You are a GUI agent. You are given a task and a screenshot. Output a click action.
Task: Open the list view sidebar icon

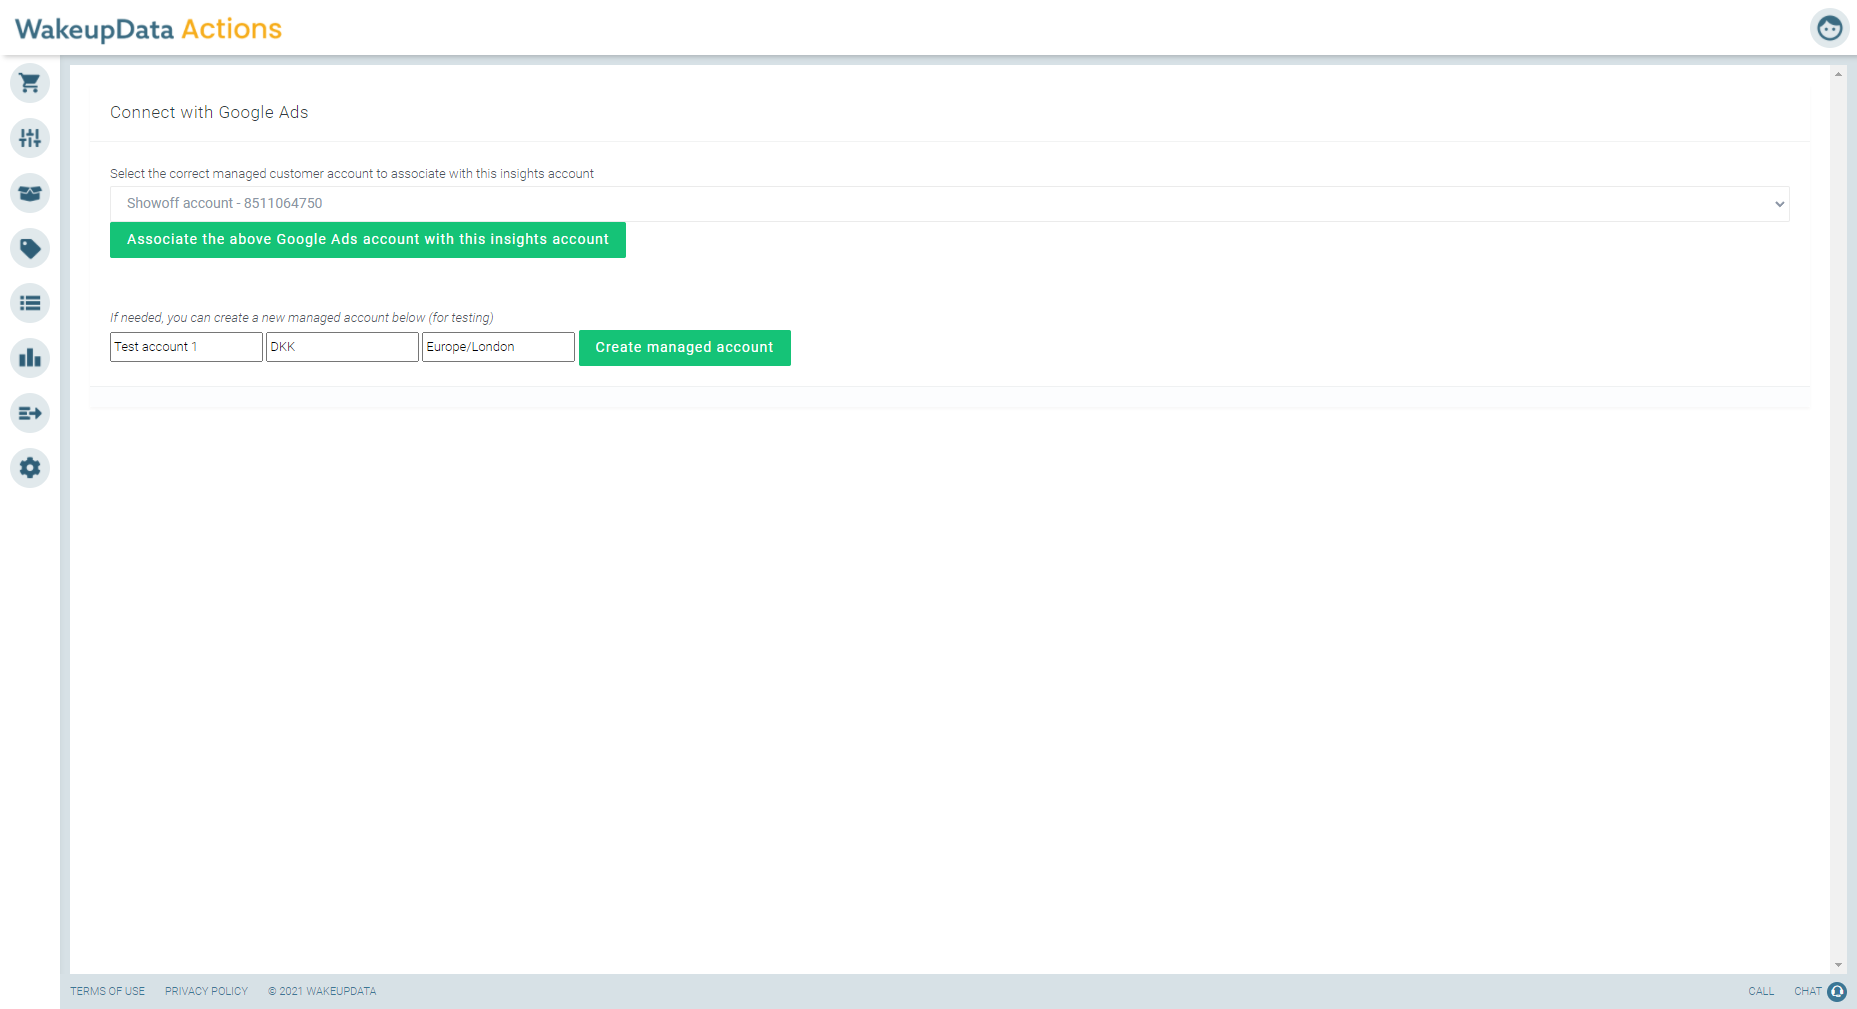[30, 303]
